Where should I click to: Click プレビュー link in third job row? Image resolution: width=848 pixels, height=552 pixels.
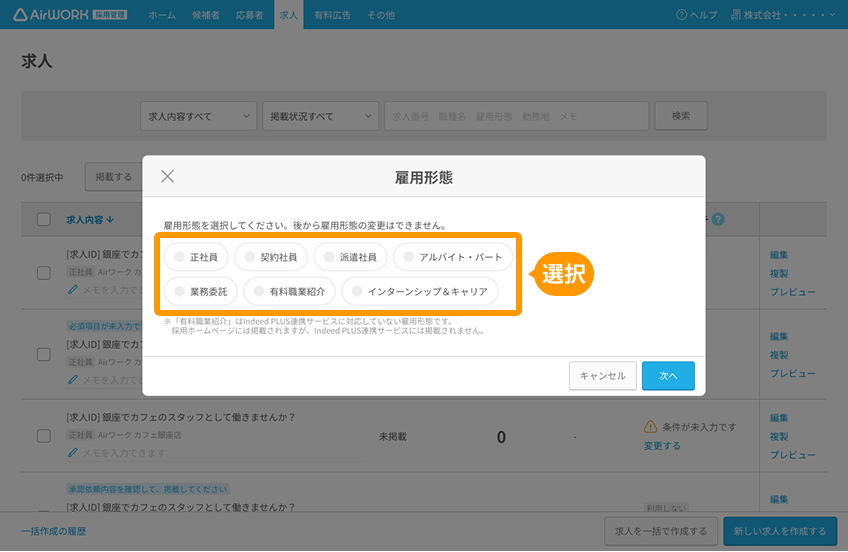[x=793, y=455]
